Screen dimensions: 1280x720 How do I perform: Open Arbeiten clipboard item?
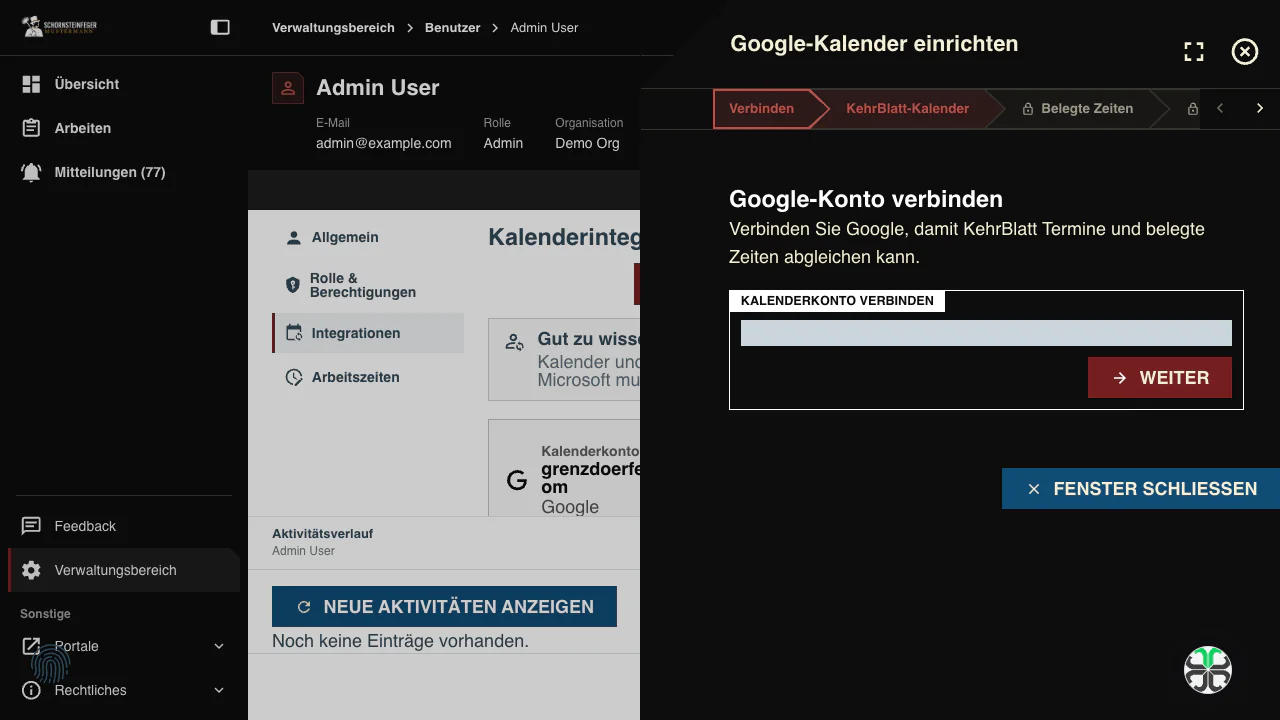pyautogui.click(x=124, y=128)
